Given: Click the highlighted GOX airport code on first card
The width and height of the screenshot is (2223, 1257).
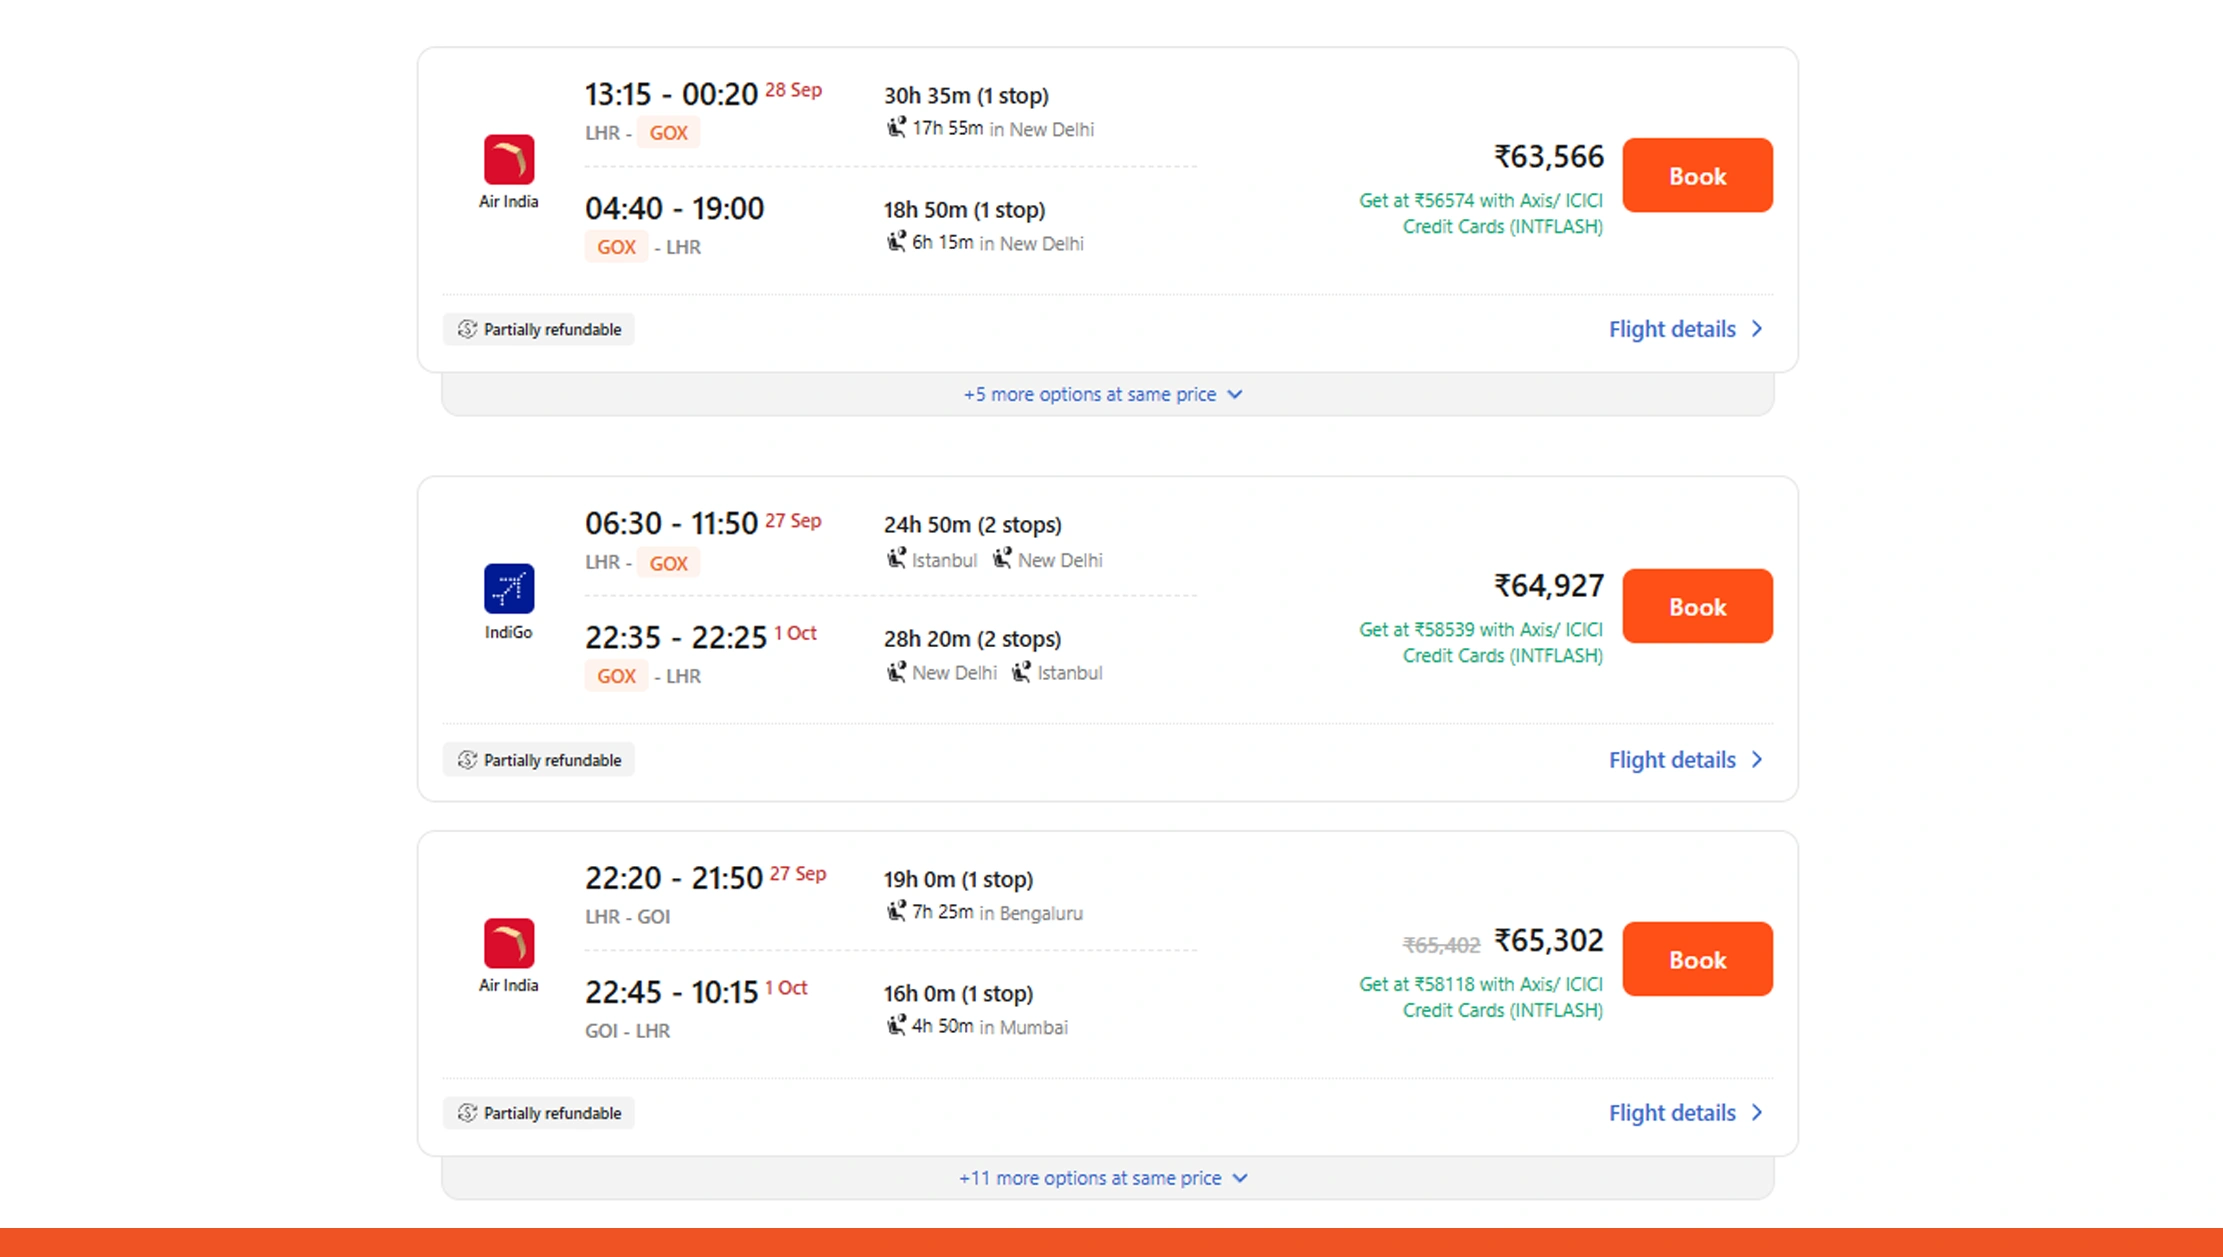Looking at the screenshot, I should click(667, 131).
